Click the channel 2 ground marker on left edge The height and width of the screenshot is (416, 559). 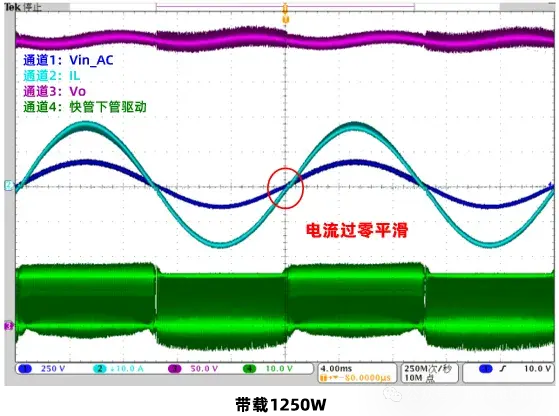9,185
